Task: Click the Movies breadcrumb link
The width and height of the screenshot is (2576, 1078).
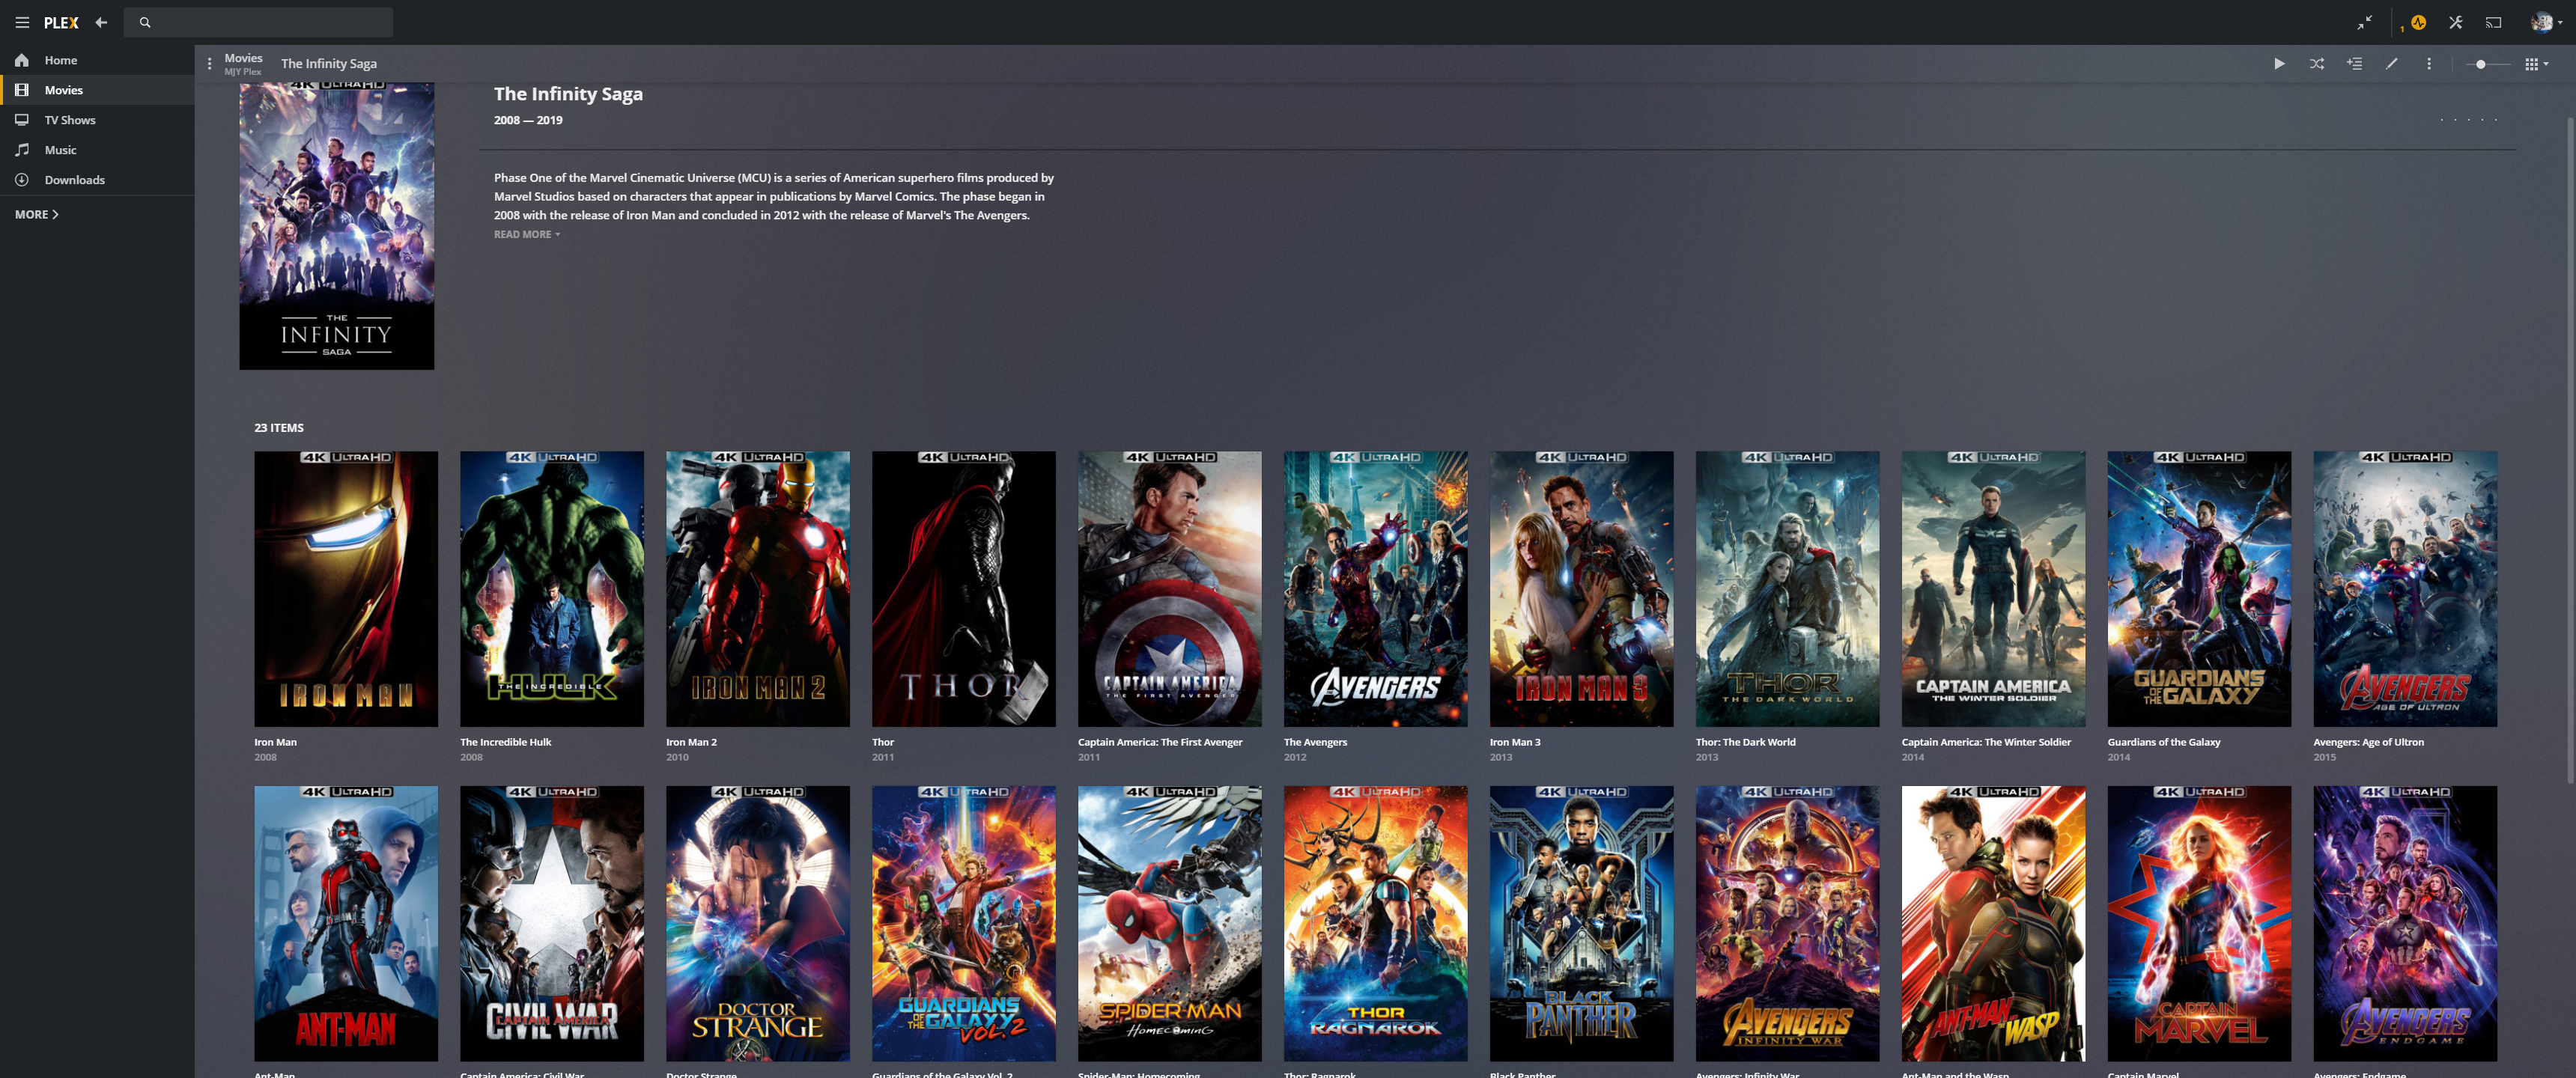Action: [x=243, y=58]
